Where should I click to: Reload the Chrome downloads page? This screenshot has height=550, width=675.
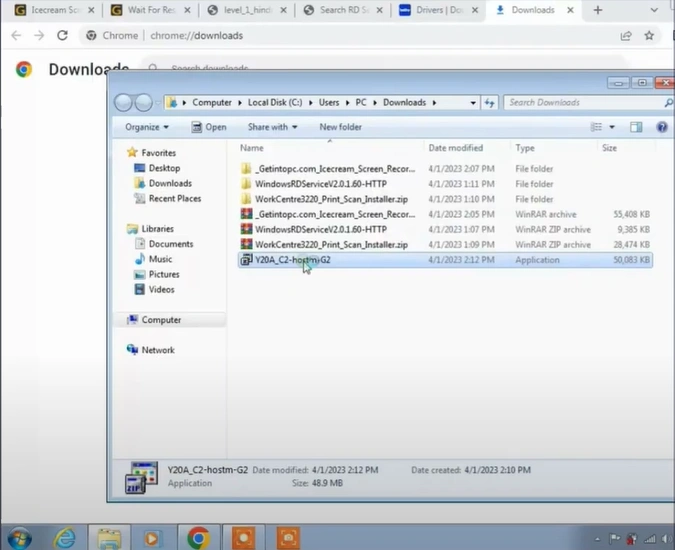tap(63, 35)
